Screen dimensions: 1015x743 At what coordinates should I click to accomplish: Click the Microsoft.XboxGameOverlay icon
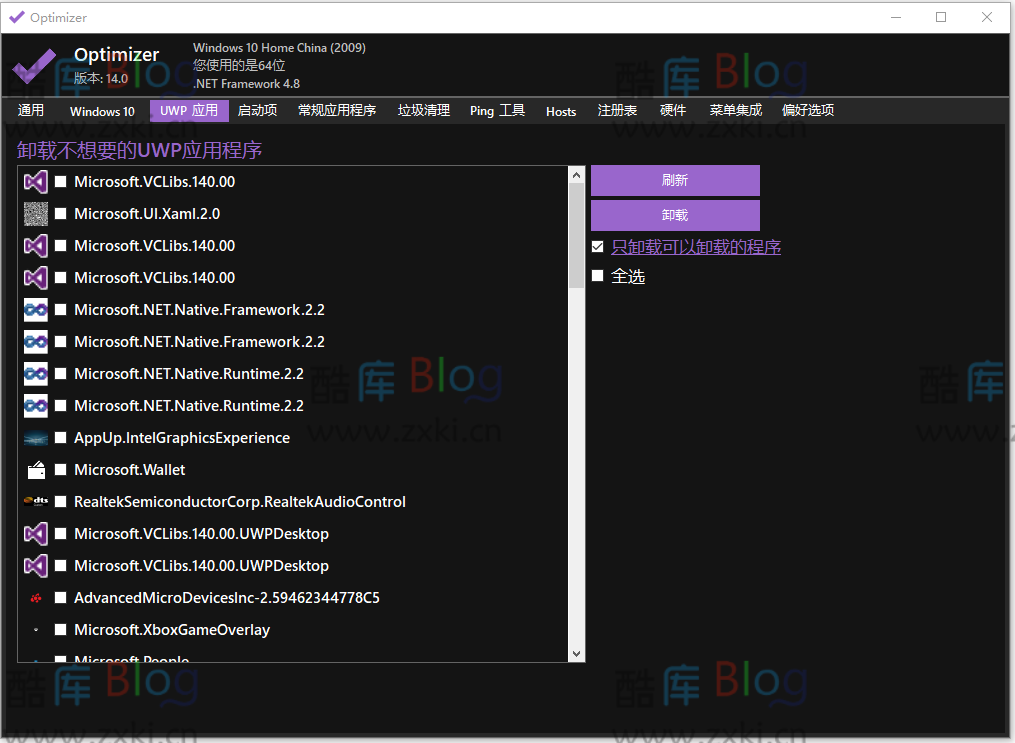tap(35, 629)
